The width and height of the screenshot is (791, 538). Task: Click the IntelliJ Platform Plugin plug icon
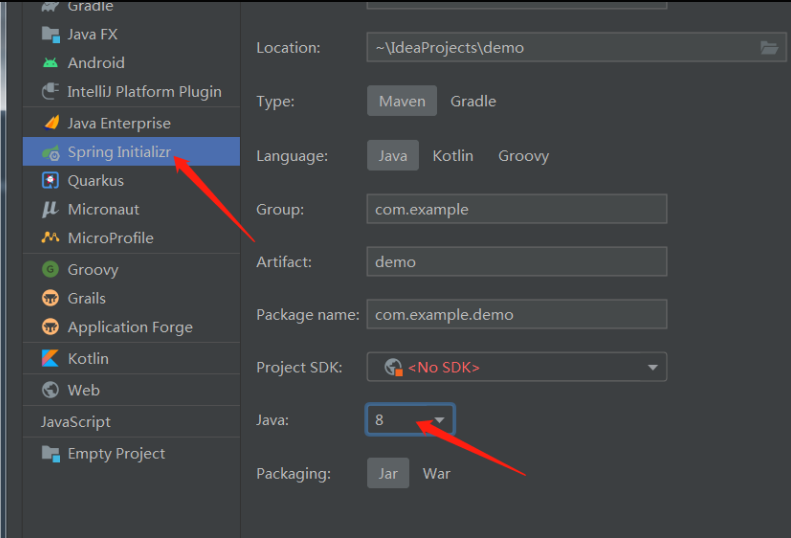coord(50,91)
